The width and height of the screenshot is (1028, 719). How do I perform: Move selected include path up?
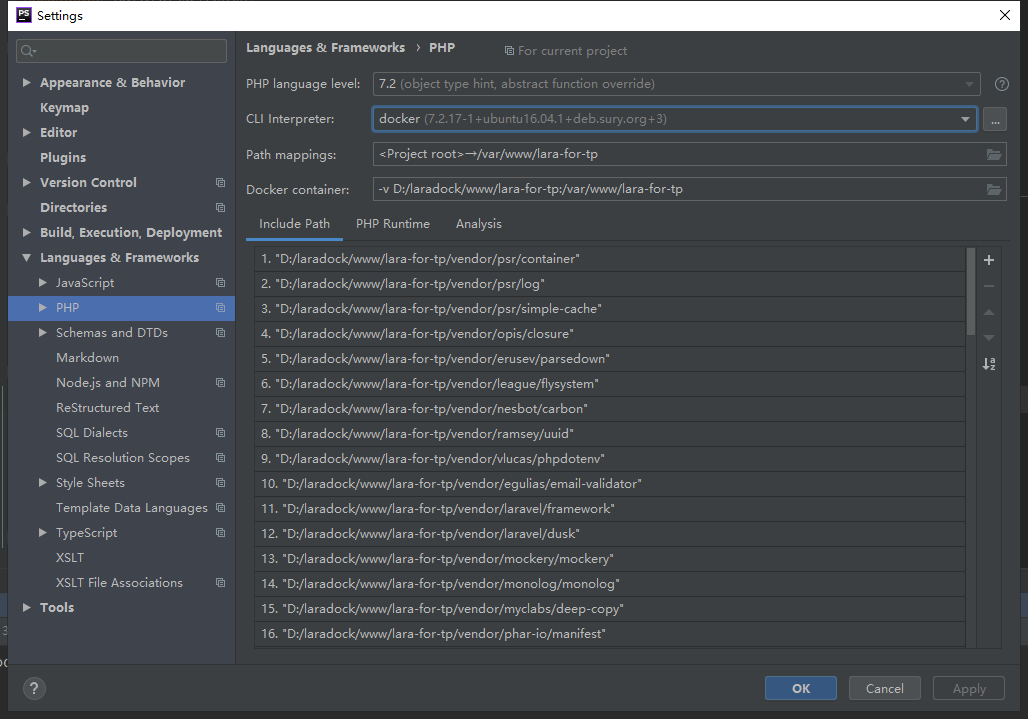click(989, 312)
